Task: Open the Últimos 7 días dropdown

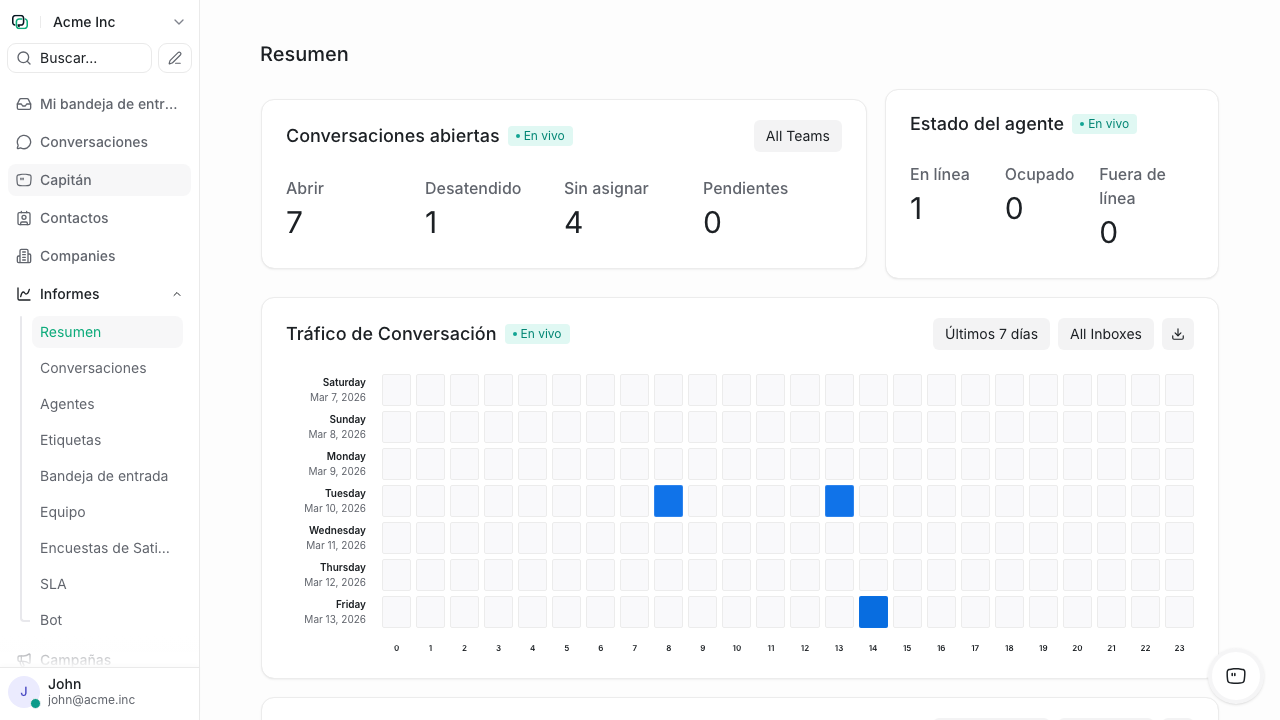Action: (991, 334)
